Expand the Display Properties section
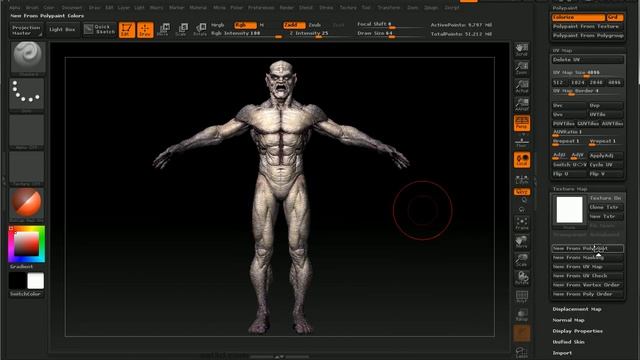The width and height of the screenshot is (640, 360). tap(578, 331)
